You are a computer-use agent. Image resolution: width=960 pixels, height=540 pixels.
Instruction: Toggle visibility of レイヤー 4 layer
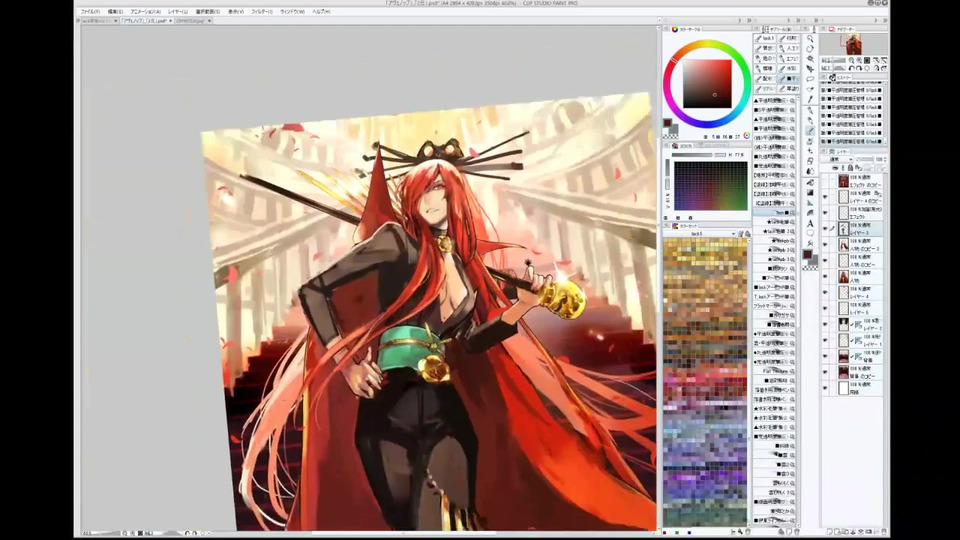coord(825,293)
